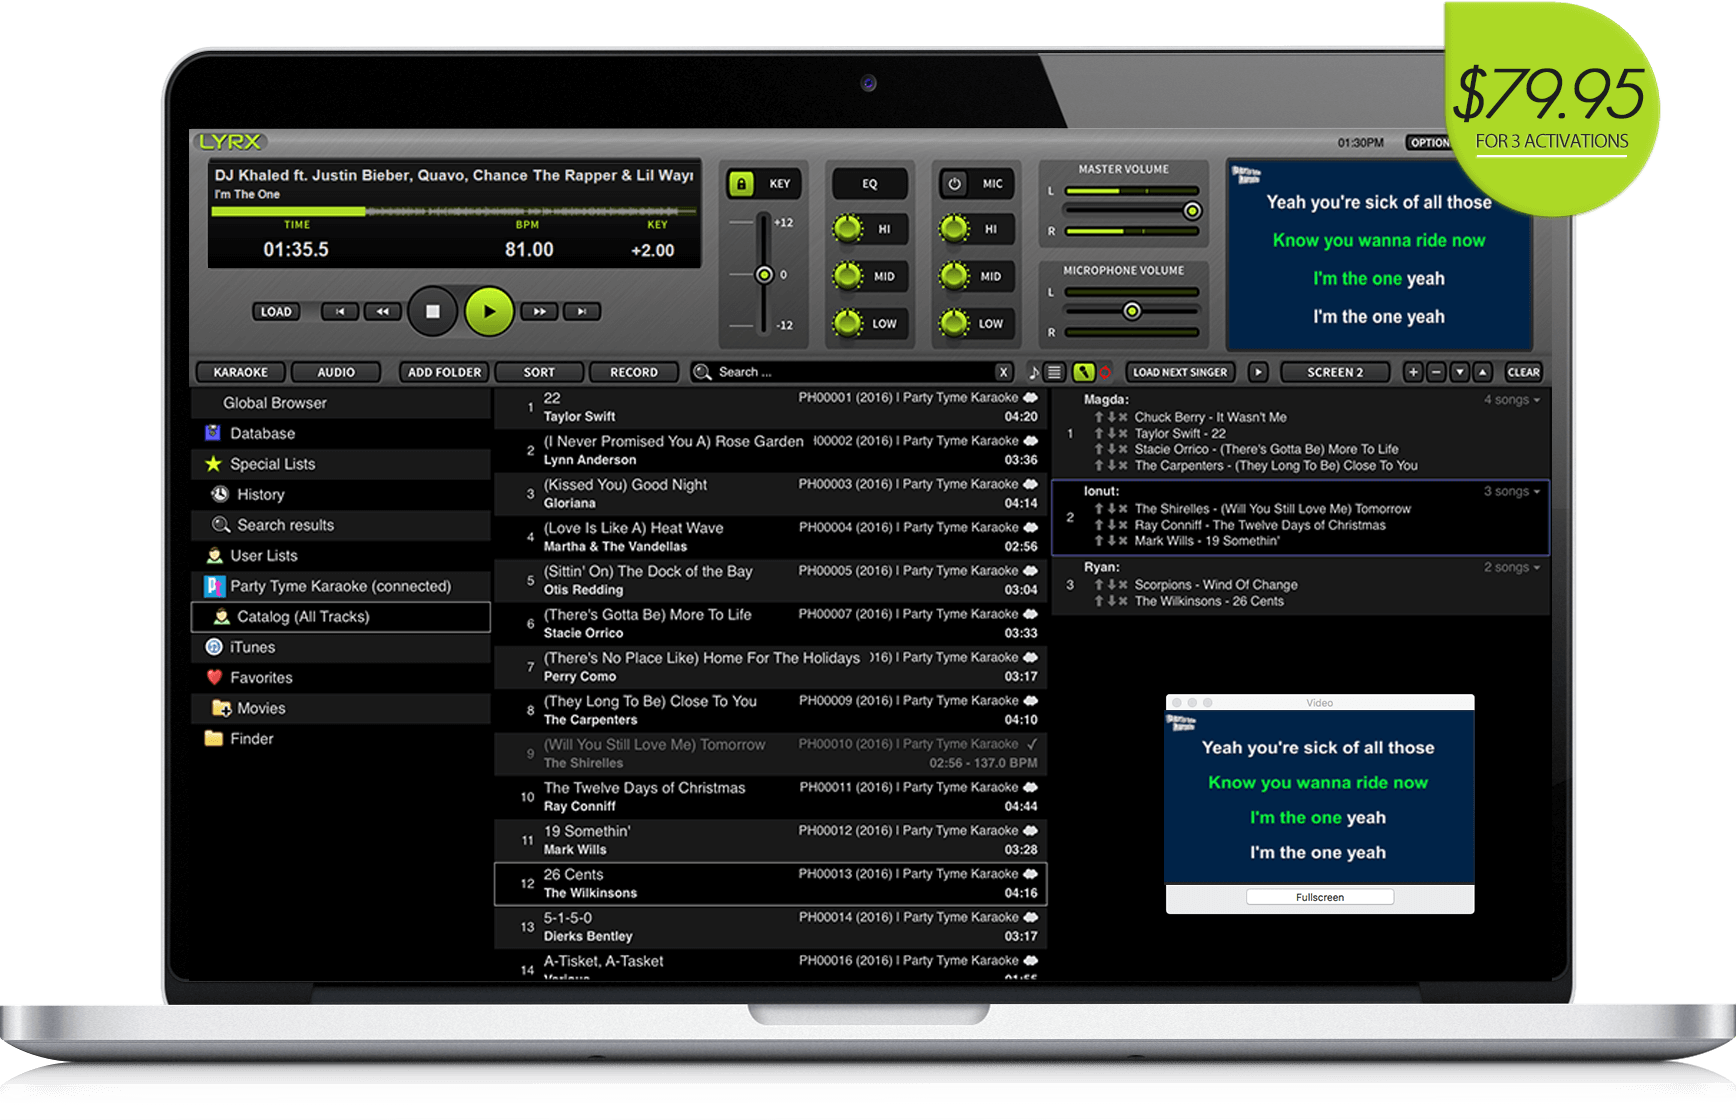Remove Chuck Berry - It Wasn't Me from queue
Viewport: 1736px width, 1120px height.
(1123, 418)
